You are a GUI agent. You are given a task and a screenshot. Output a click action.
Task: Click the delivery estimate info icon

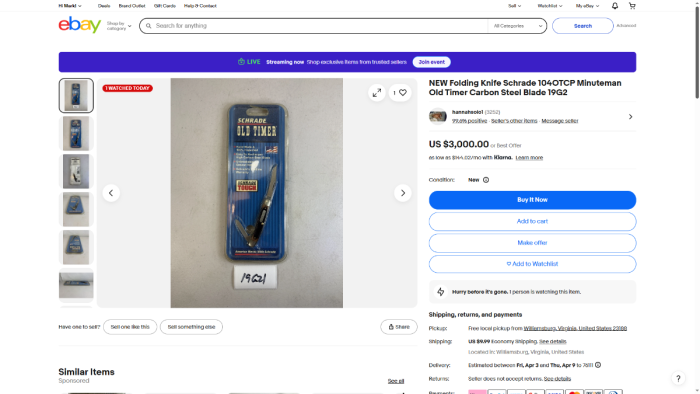tap(598, 365)
